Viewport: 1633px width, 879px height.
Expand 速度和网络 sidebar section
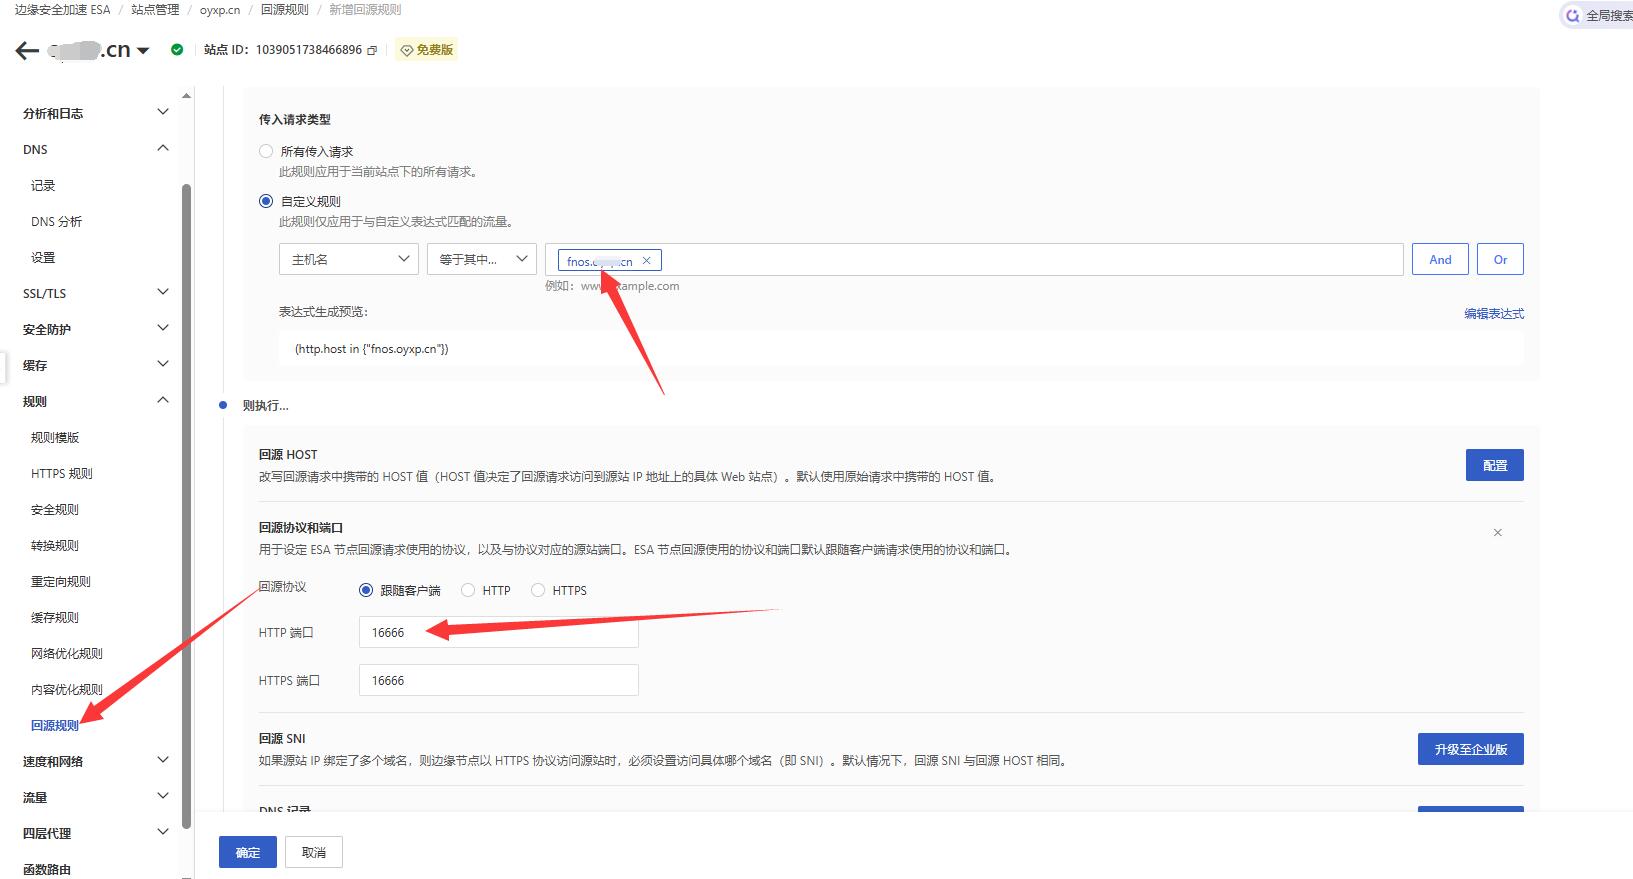point(163,760)
